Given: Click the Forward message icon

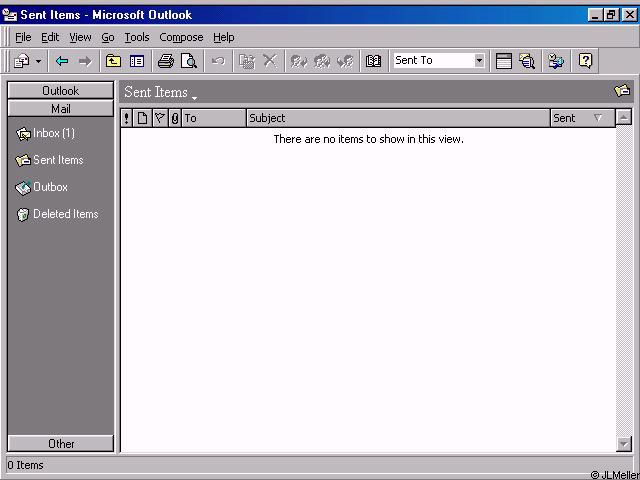Looking at the screenshot, I should pyautogui.click(x=345, y=61).
